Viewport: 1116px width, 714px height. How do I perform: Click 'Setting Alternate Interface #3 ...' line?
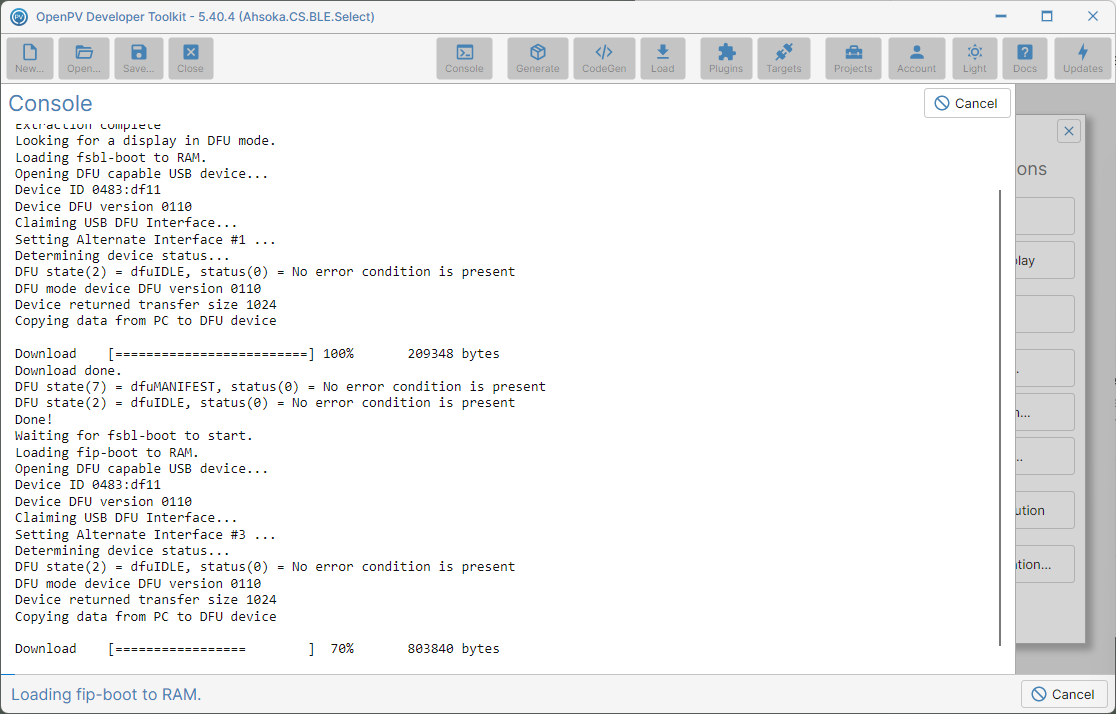pyautogui.click(x=145, y=535)
